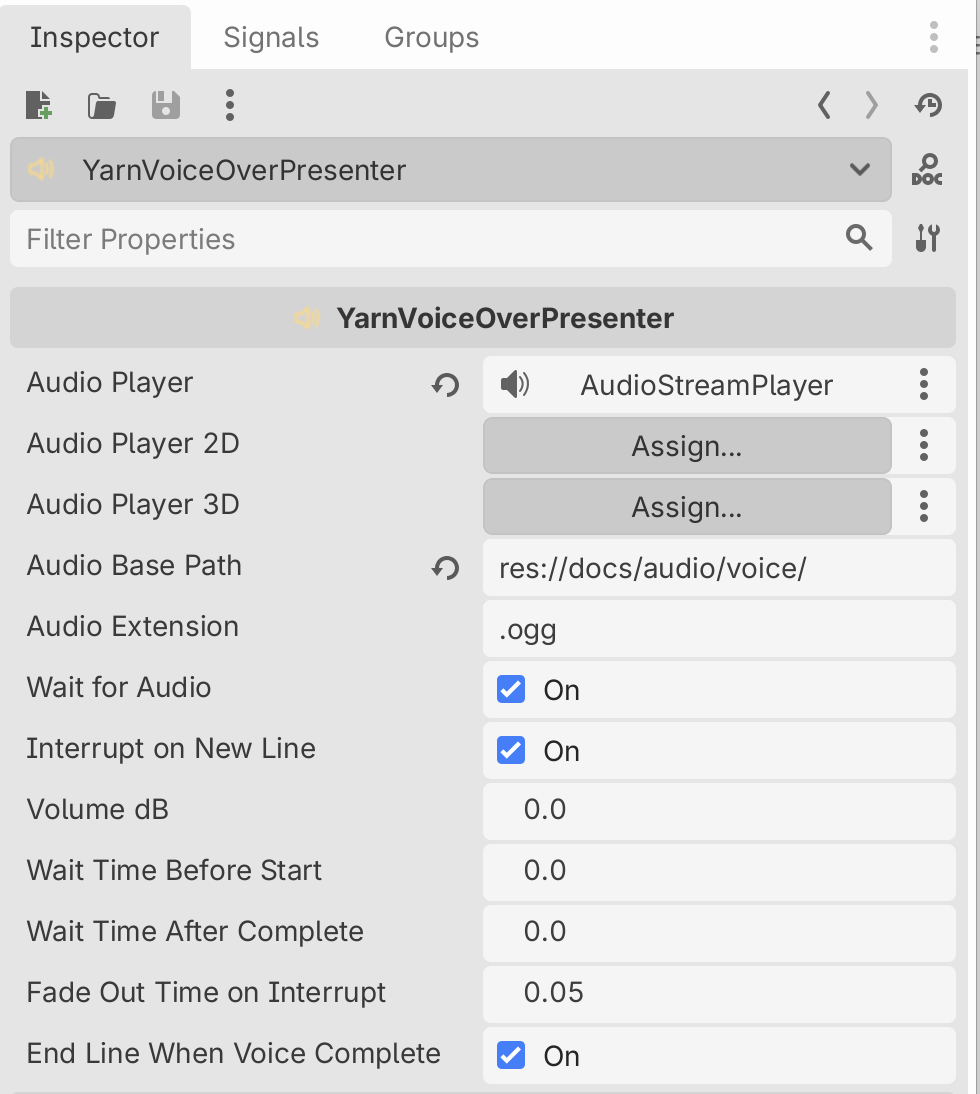Open object history list icon
Viewport: 980px width, 1094px height.
click(928, 105)
